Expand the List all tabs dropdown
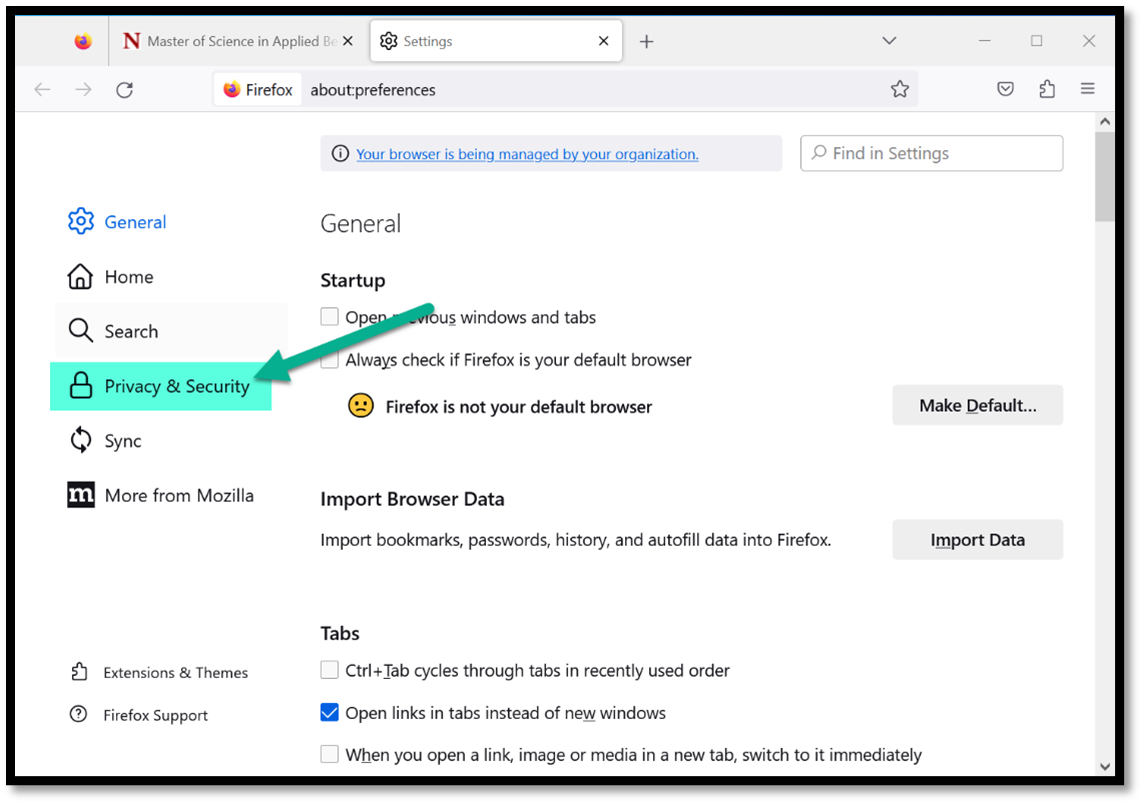This screenshot has width=1143, height=804. click(x=888, y=42)
